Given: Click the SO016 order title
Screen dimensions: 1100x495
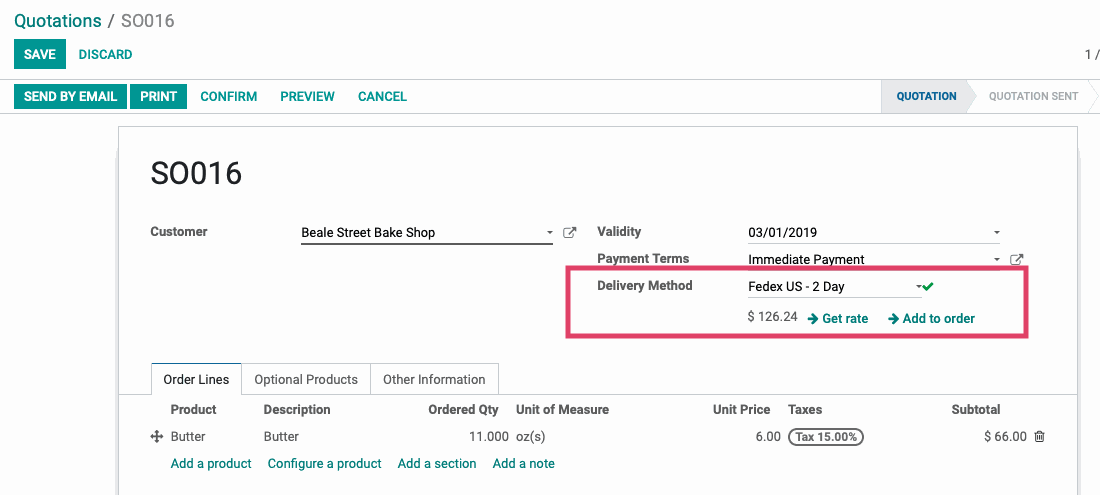Looking at the screenshot, I should 196,172.
